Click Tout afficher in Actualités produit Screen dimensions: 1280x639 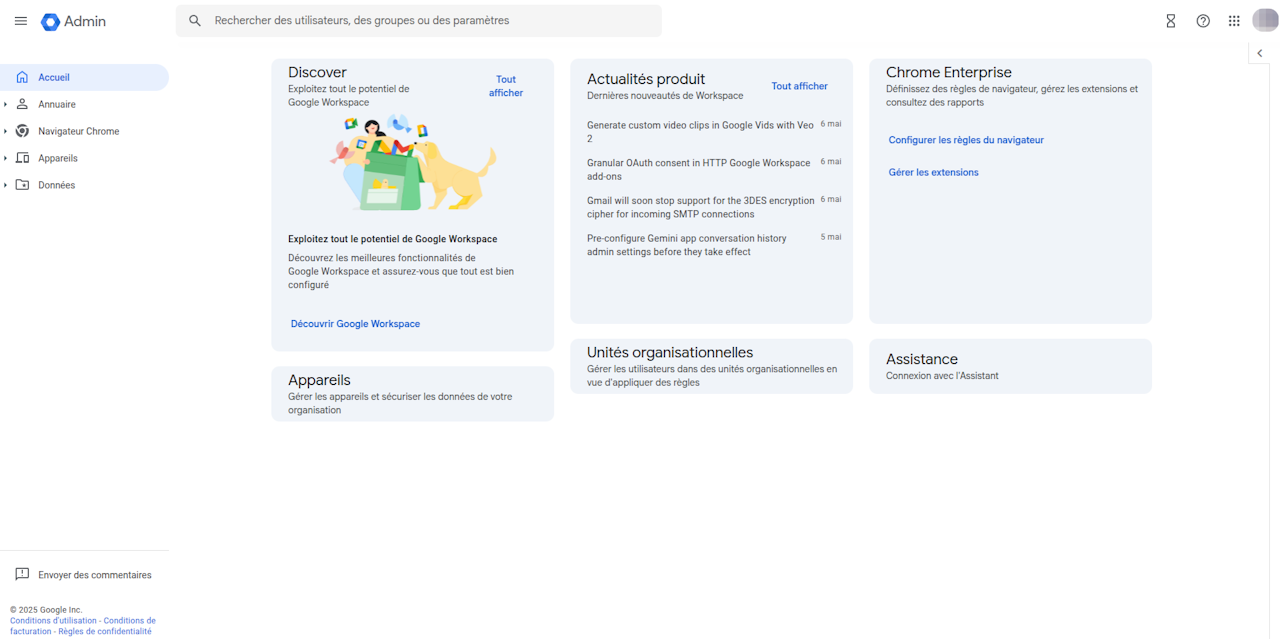(799, 86)
